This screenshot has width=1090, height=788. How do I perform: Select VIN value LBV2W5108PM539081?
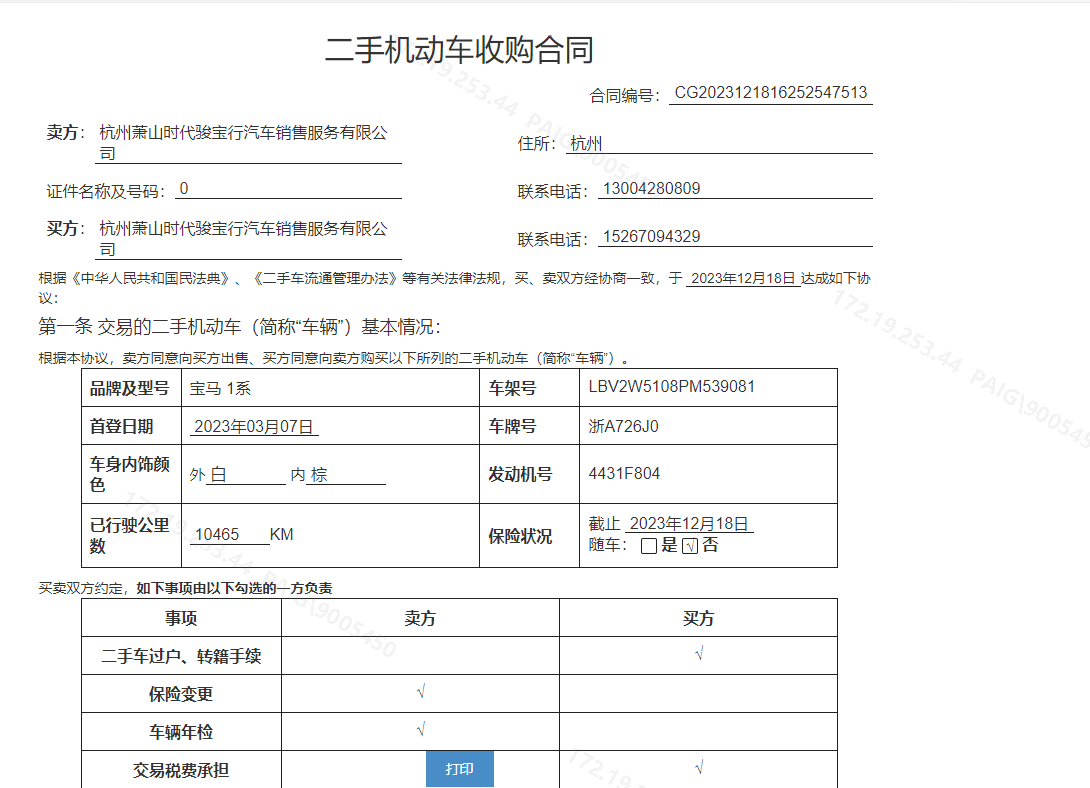pos(672,386)
